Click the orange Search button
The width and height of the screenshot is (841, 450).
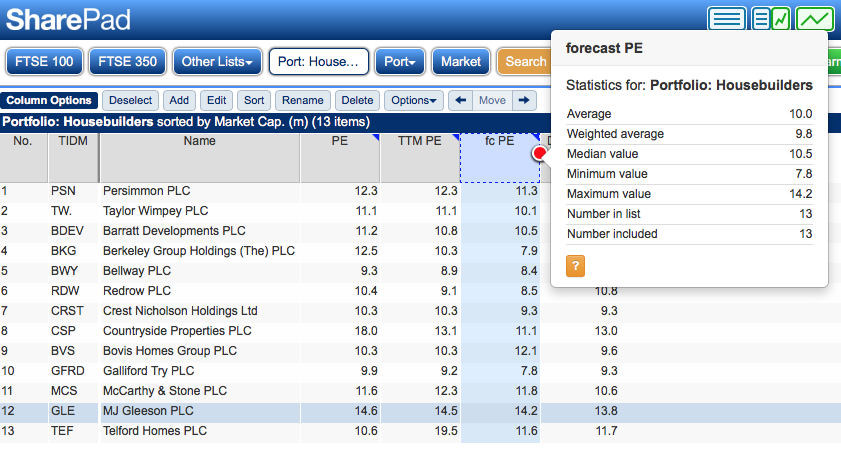524,62
